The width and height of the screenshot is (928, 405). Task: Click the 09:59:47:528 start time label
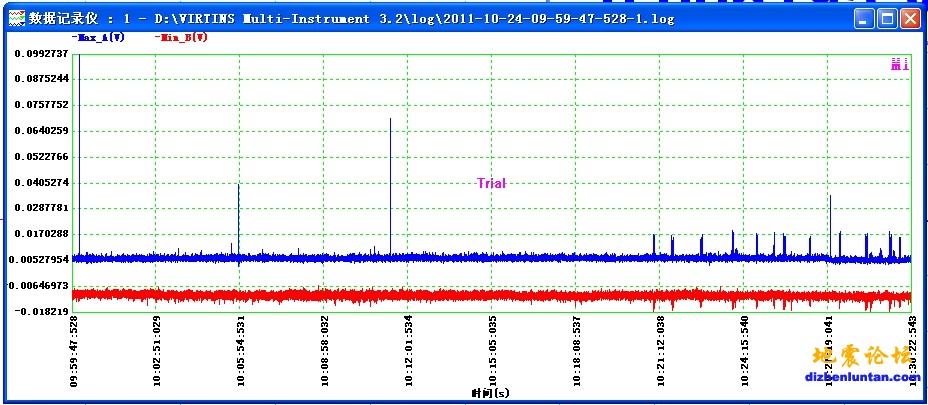click(x=74, y=351)
